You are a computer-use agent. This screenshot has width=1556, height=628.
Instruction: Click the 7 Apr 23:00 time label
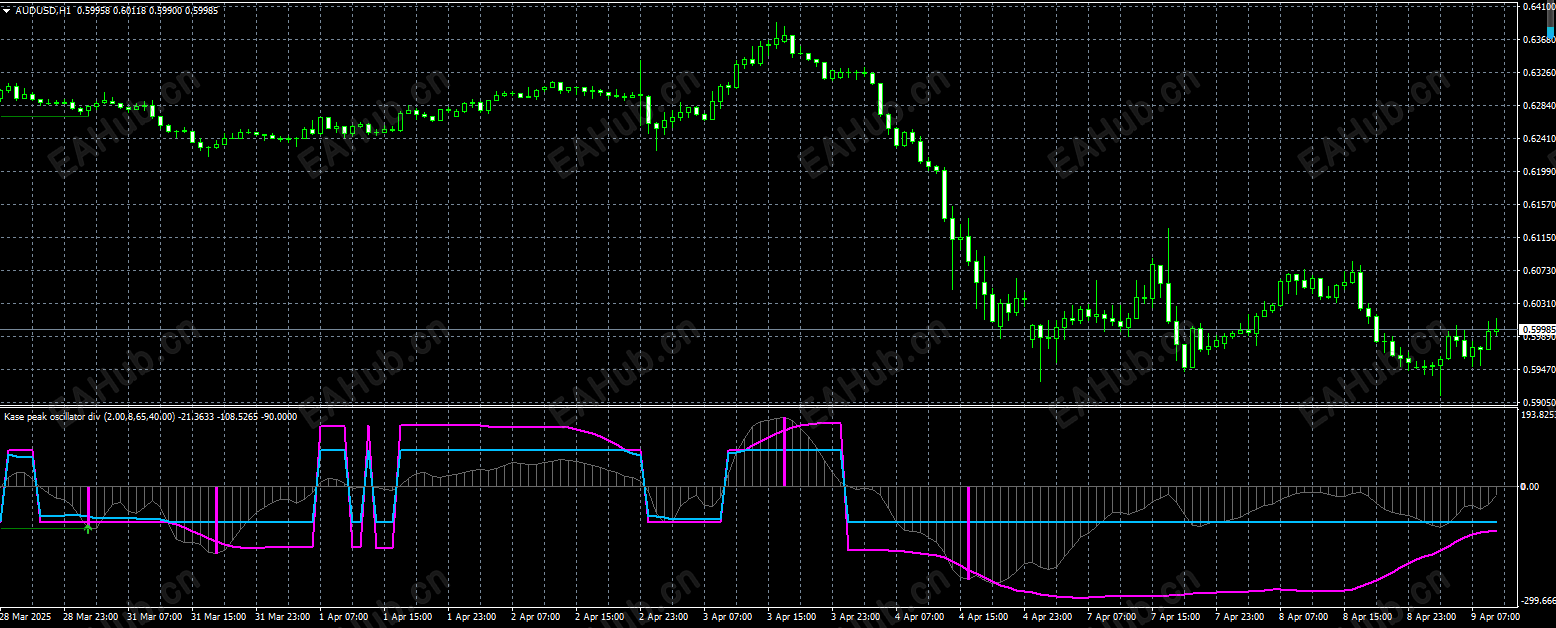1240,617
